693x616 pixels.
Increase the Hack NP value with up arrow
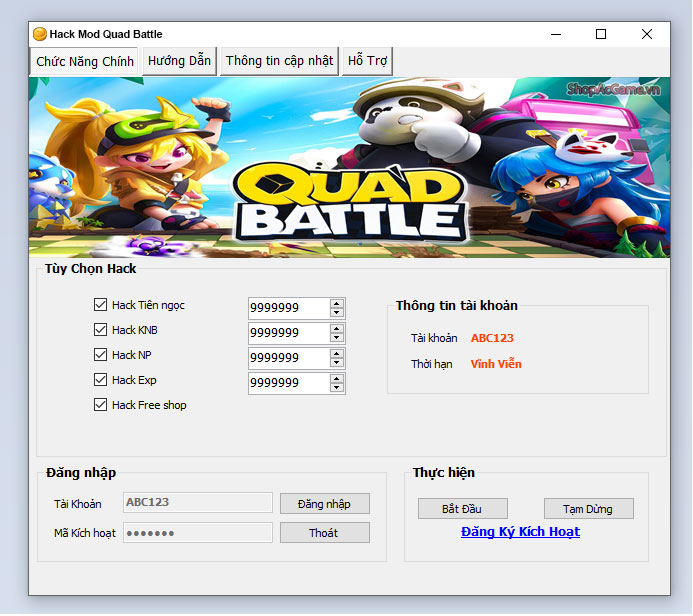point(337,354)
